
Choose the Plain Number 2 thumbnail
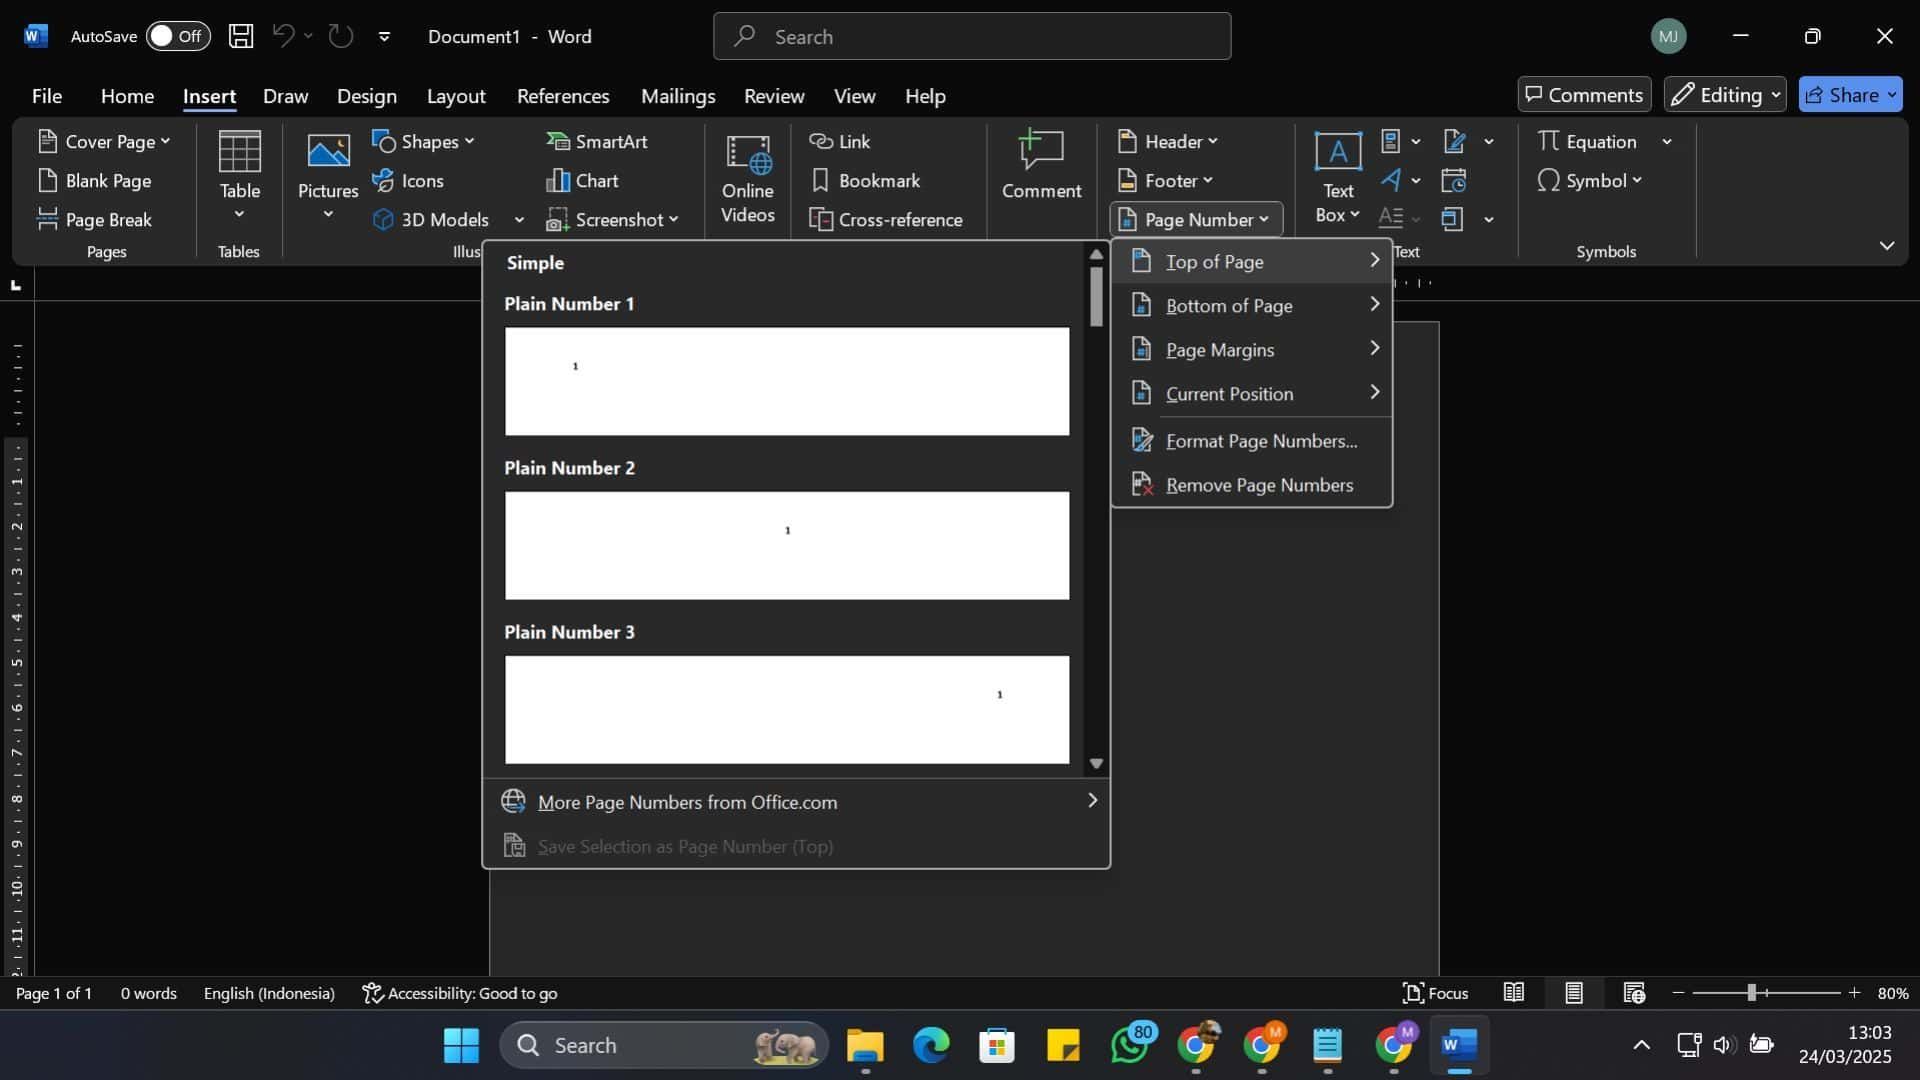click(x=787, y=545)
